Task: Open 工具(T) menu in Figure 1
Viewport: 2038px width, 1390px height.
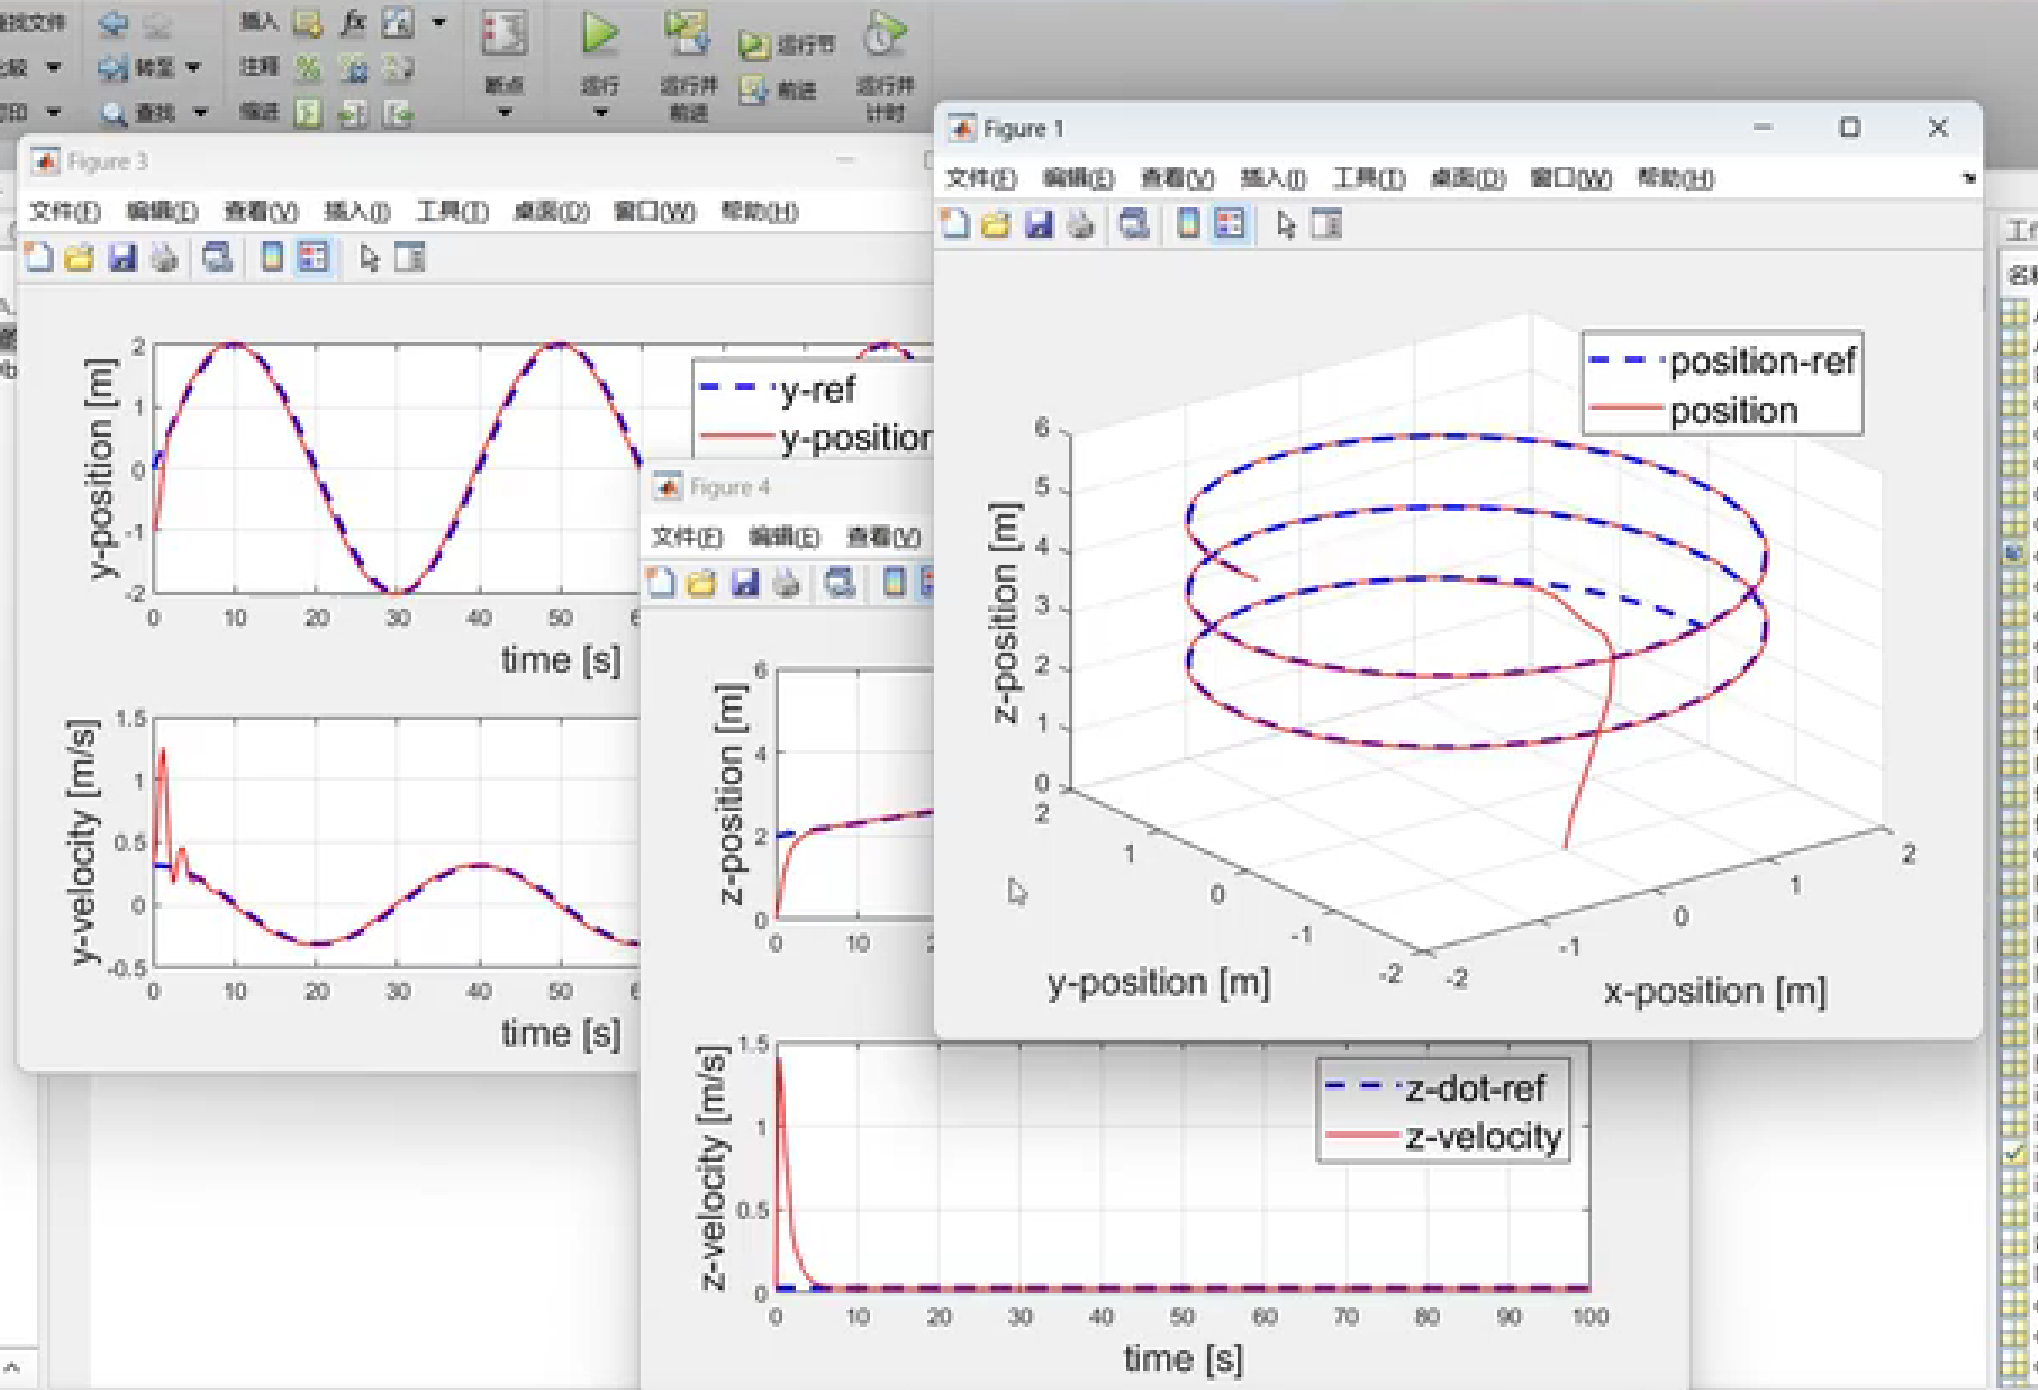Action: point(1368,179)
